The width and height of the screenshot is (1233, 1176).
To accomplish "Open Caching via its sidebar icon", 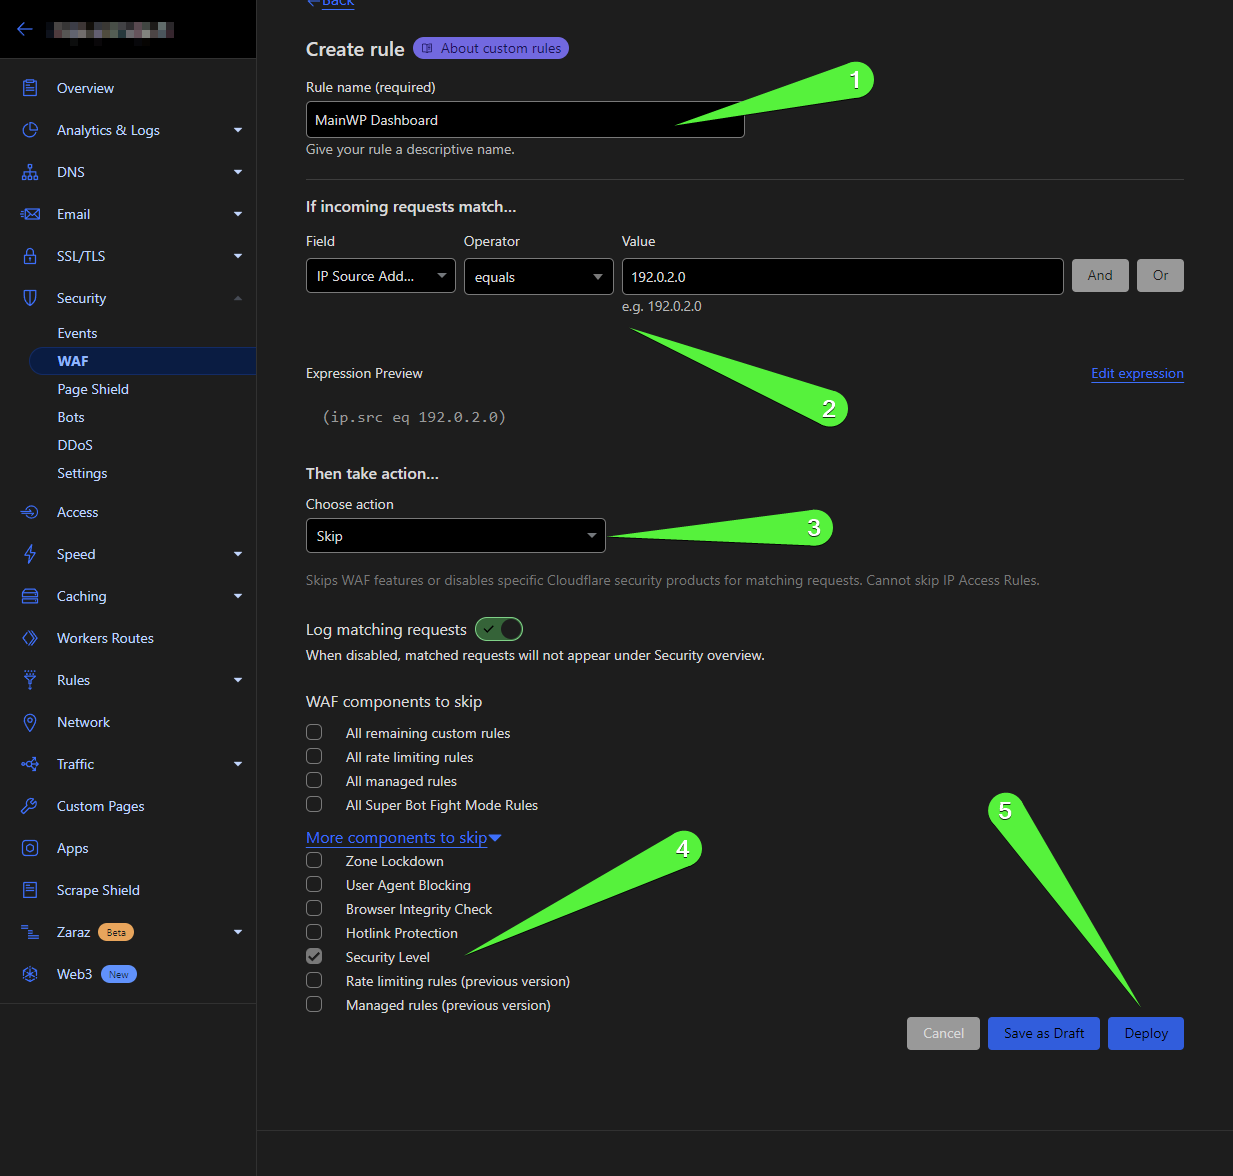I will click(x=28, y=596).
